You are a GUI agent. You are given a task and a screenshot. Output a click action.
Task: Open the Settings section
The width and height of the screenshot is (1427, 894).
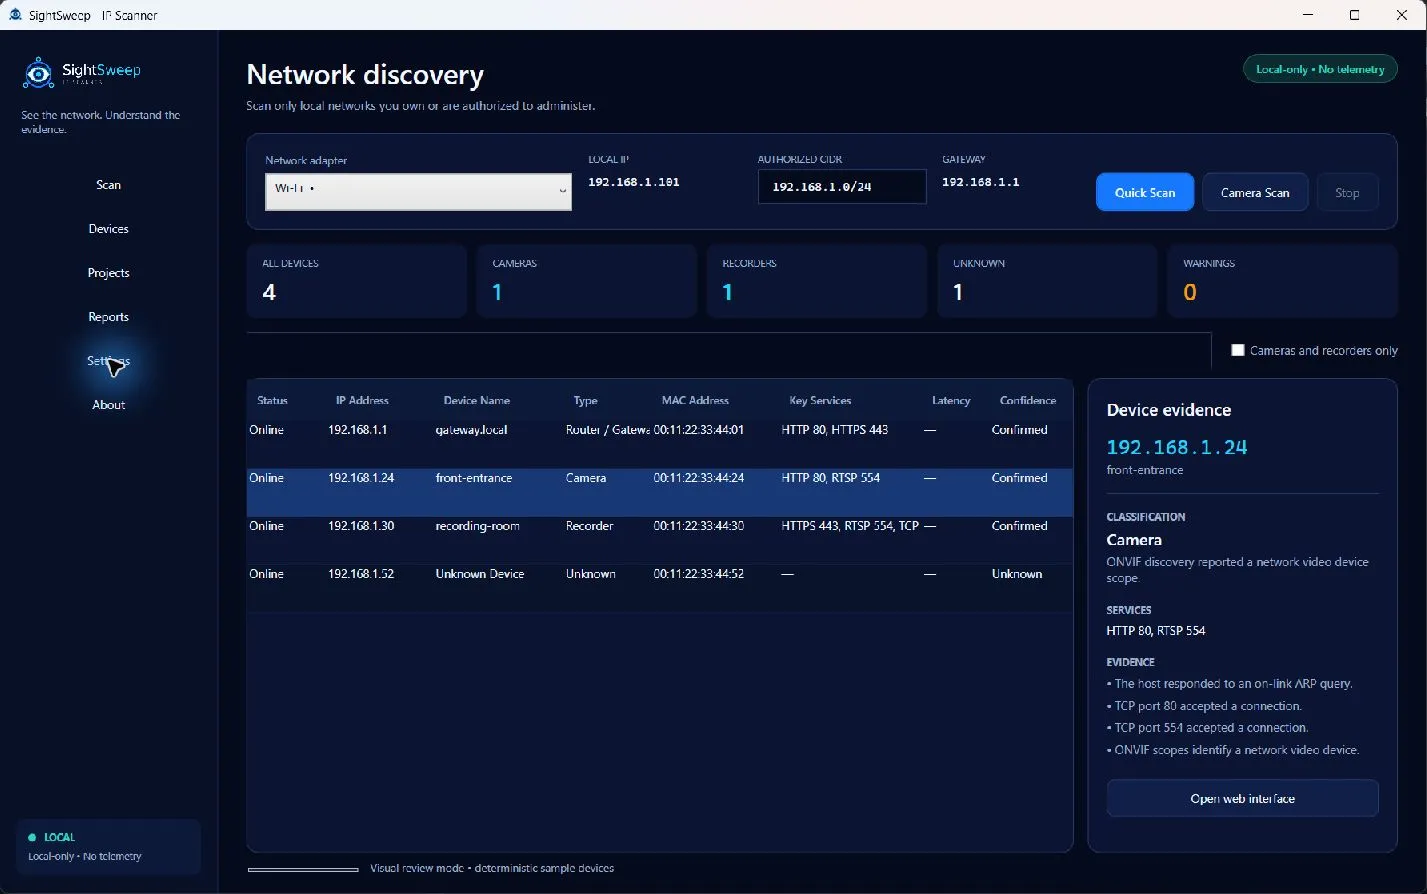pyautogui.click(x=108, y=361)
